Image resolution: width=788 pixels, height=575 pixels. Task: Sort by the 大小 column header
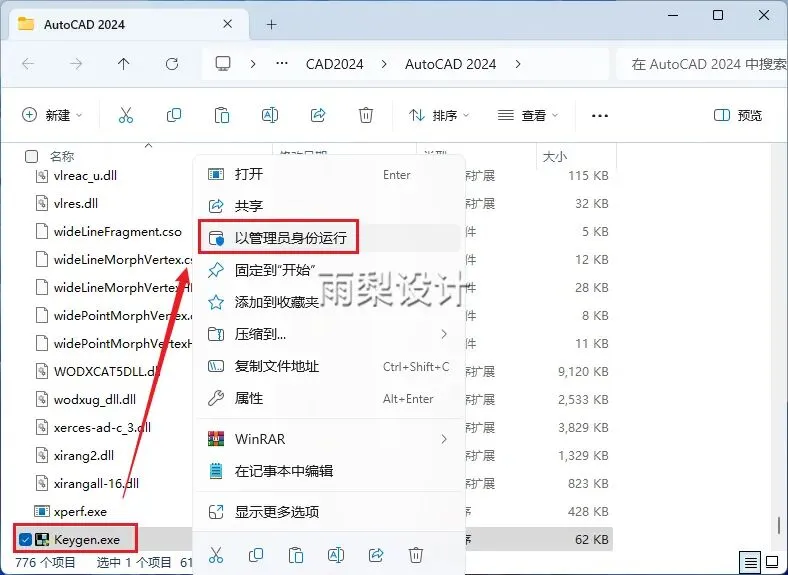555,157
